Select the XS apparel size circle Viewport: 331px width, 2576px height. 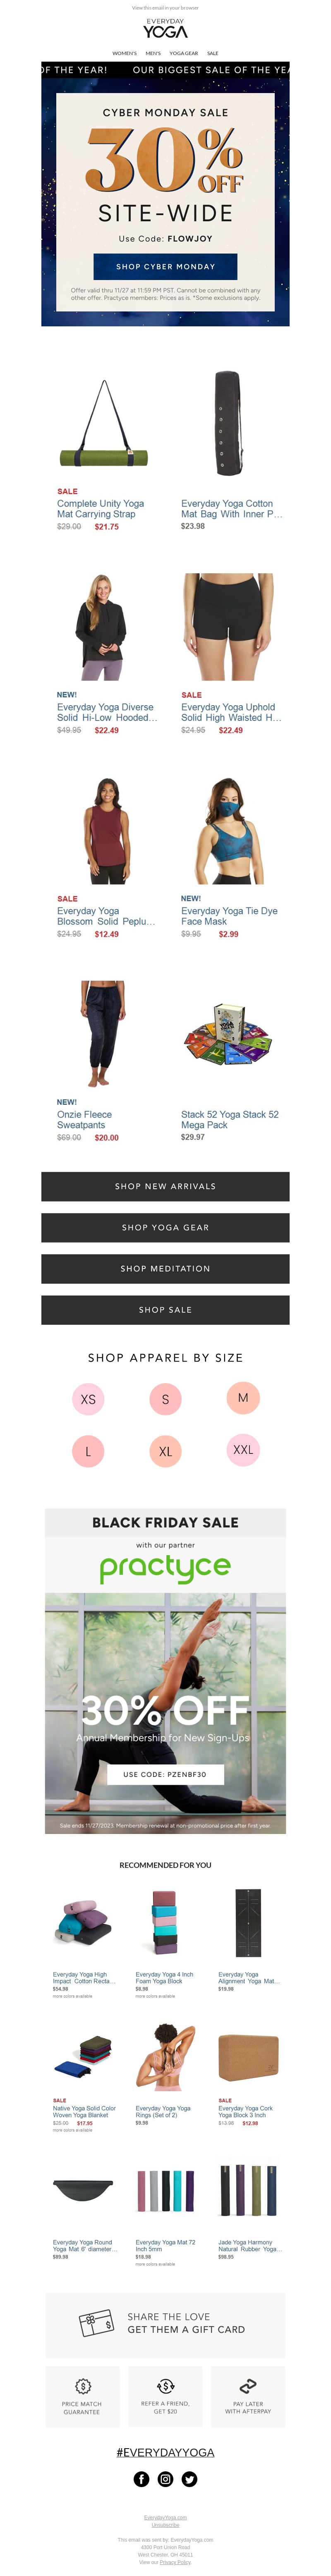pos(88,1398)
